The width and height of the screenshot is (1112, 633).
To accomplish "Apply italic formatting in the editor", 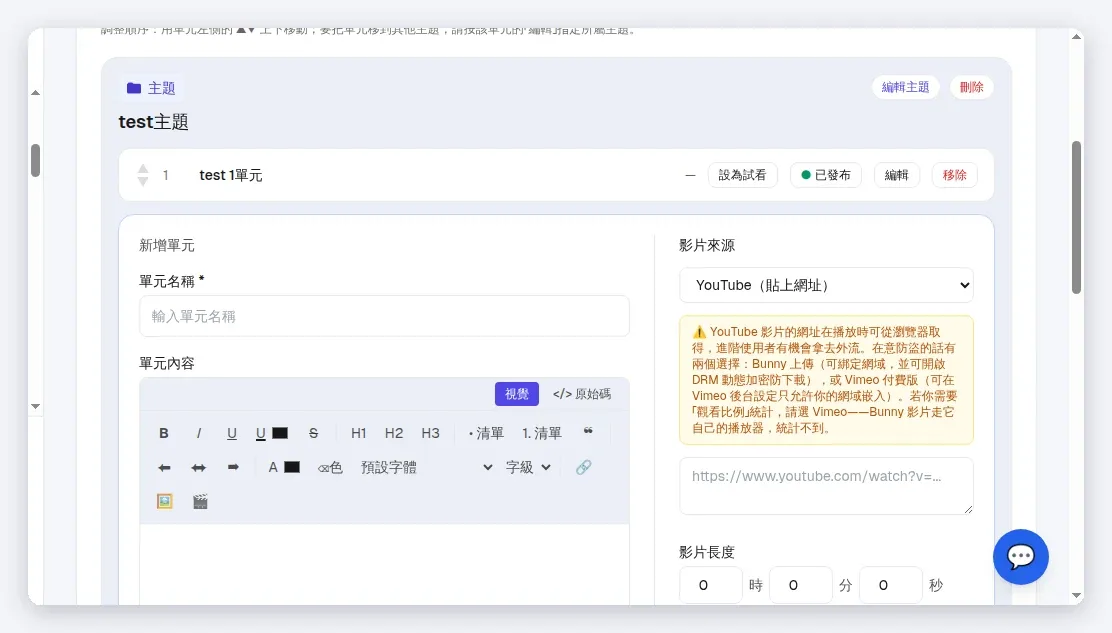I will tap(199, 433).
